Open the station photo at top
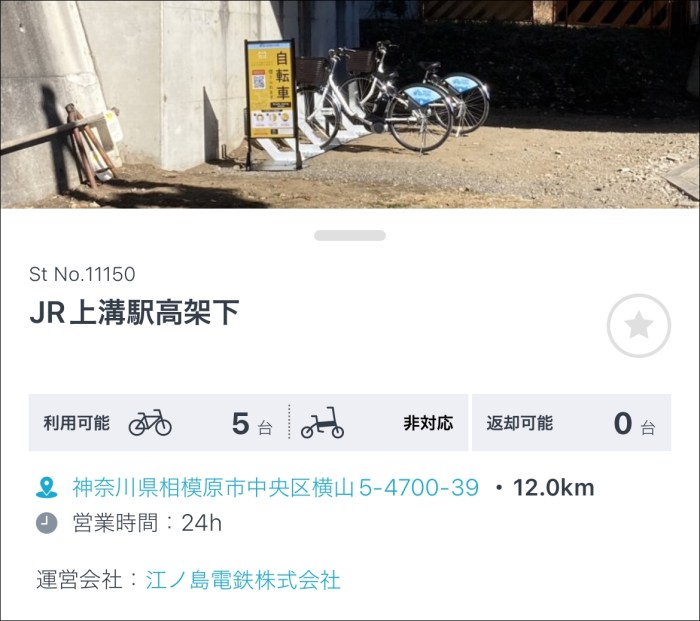Screen dimensions: 700x621 point(350,104)
